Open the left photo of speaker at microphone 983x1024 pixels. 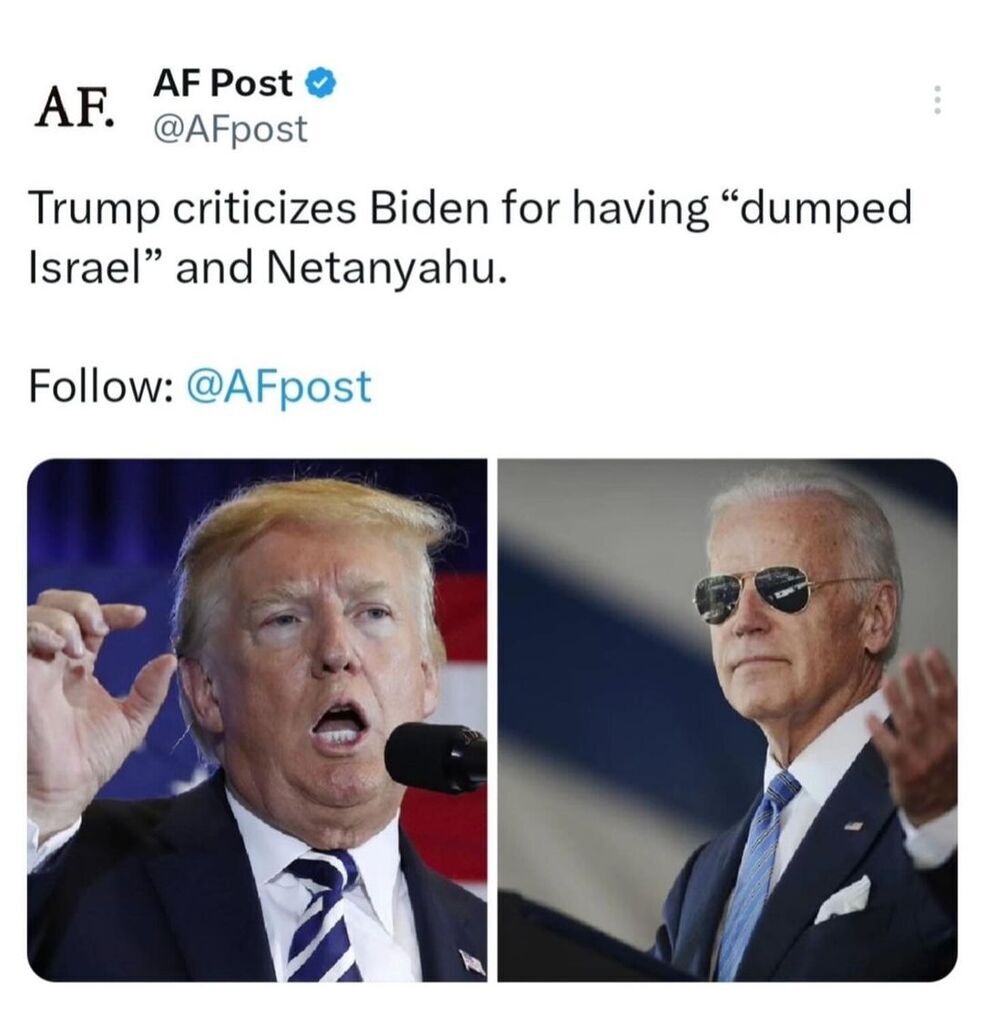(257, 720)
